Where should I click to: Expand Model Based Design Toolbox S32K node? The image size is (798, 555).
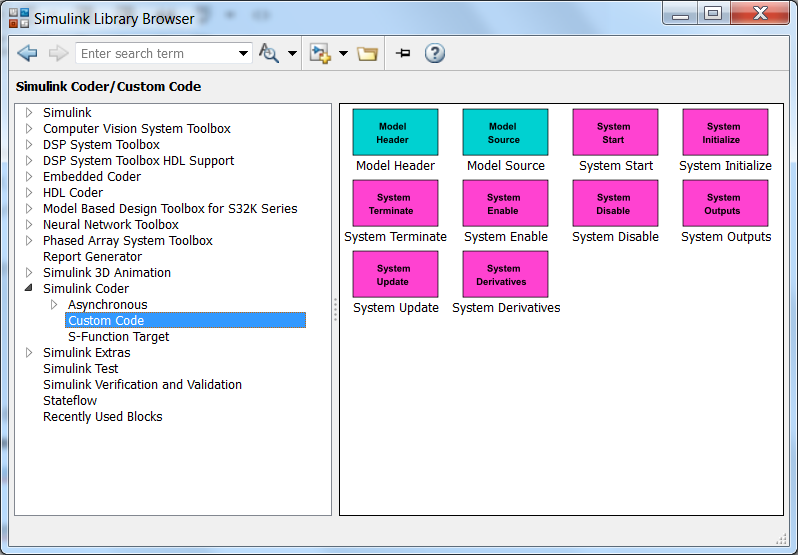pos(29,209)
